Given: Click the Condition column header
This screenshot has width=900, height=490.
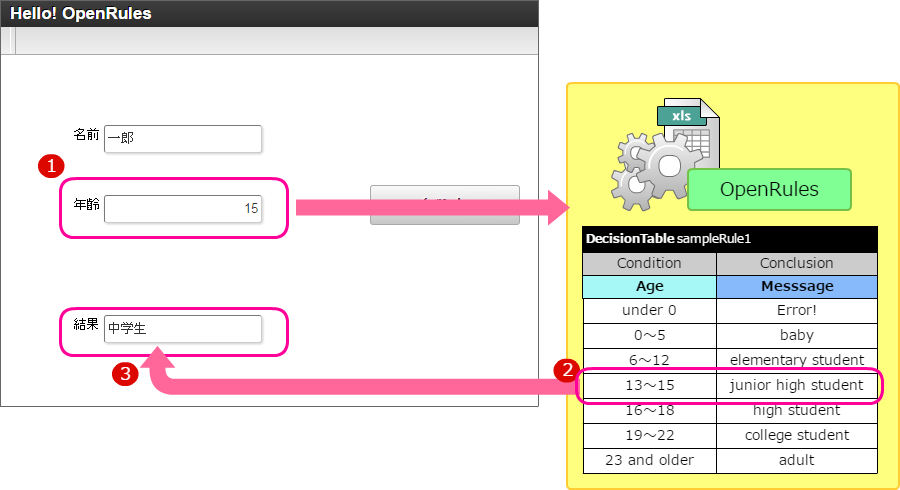Looking at the screenshot, I should click(649, 263).
